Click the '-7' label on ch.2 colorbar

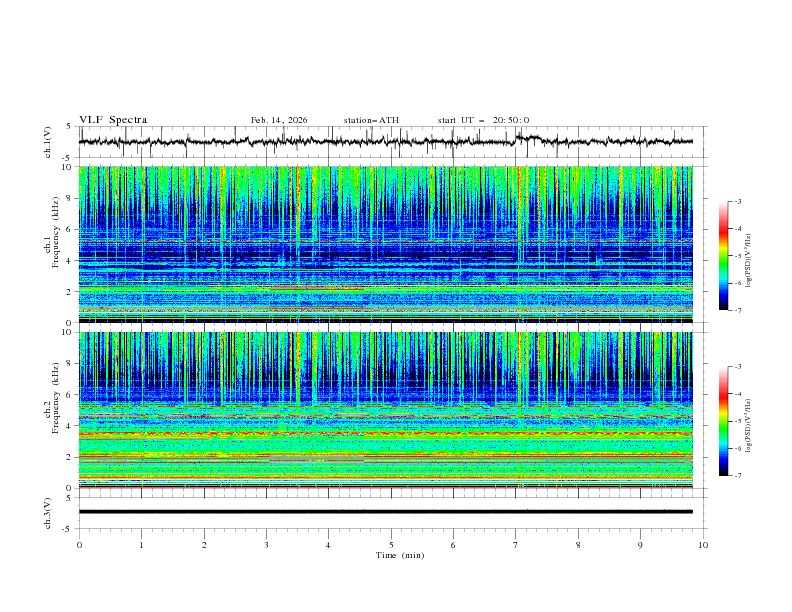pos(738,476)
